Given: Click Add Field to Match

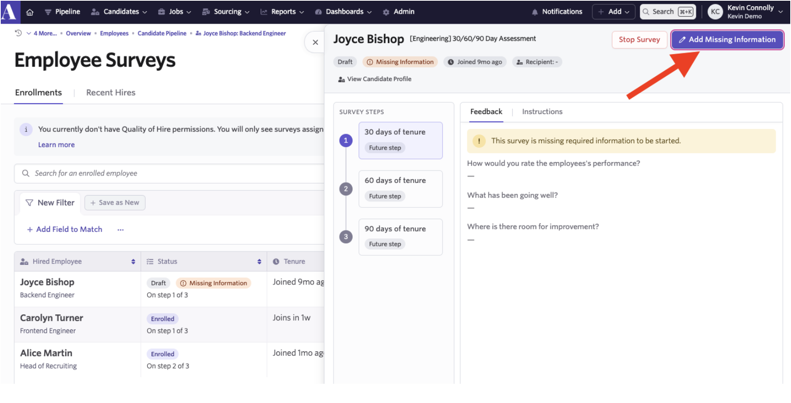Looking at the screenshot, I should (x=65, y=229).
